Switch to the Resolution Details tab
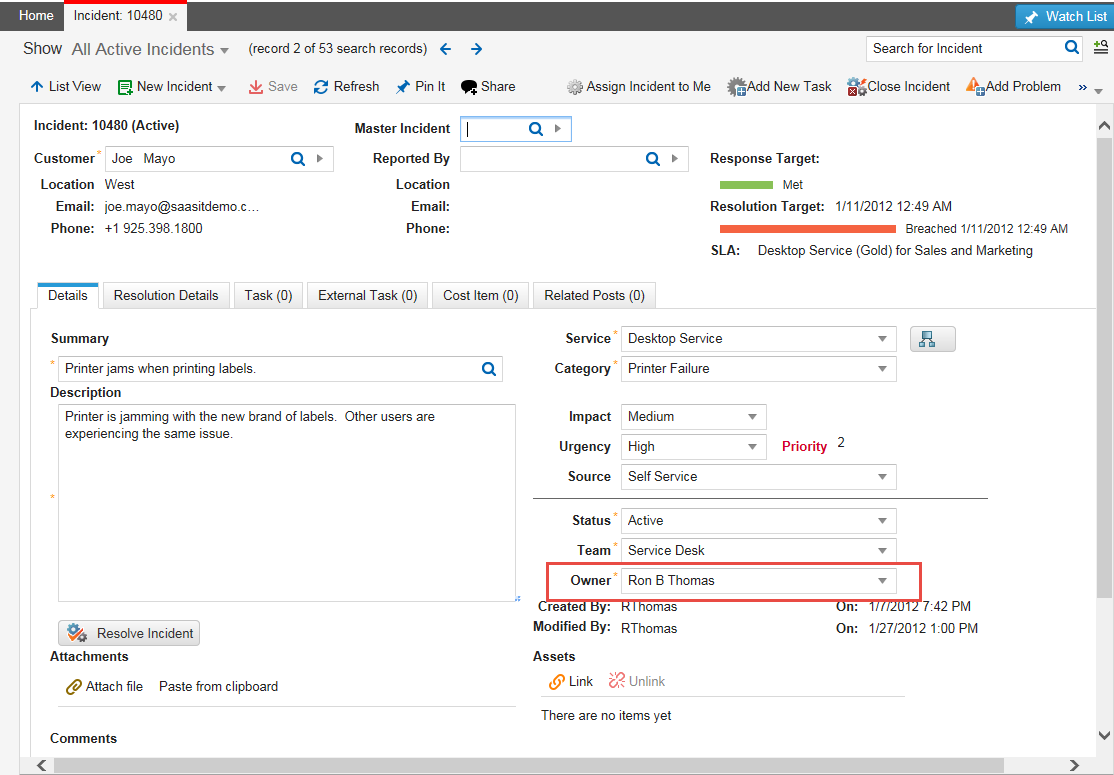This screenshot has height=775, width=1114. (x=166, y=296)
